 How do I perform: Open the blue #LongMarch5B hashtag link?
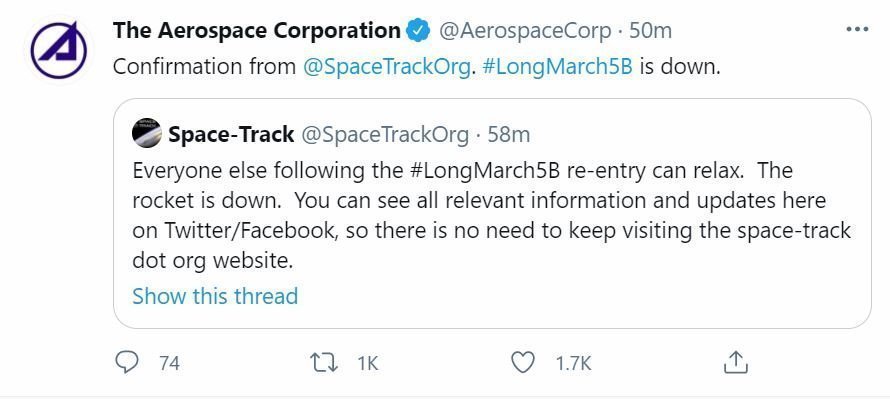(557, 67)
